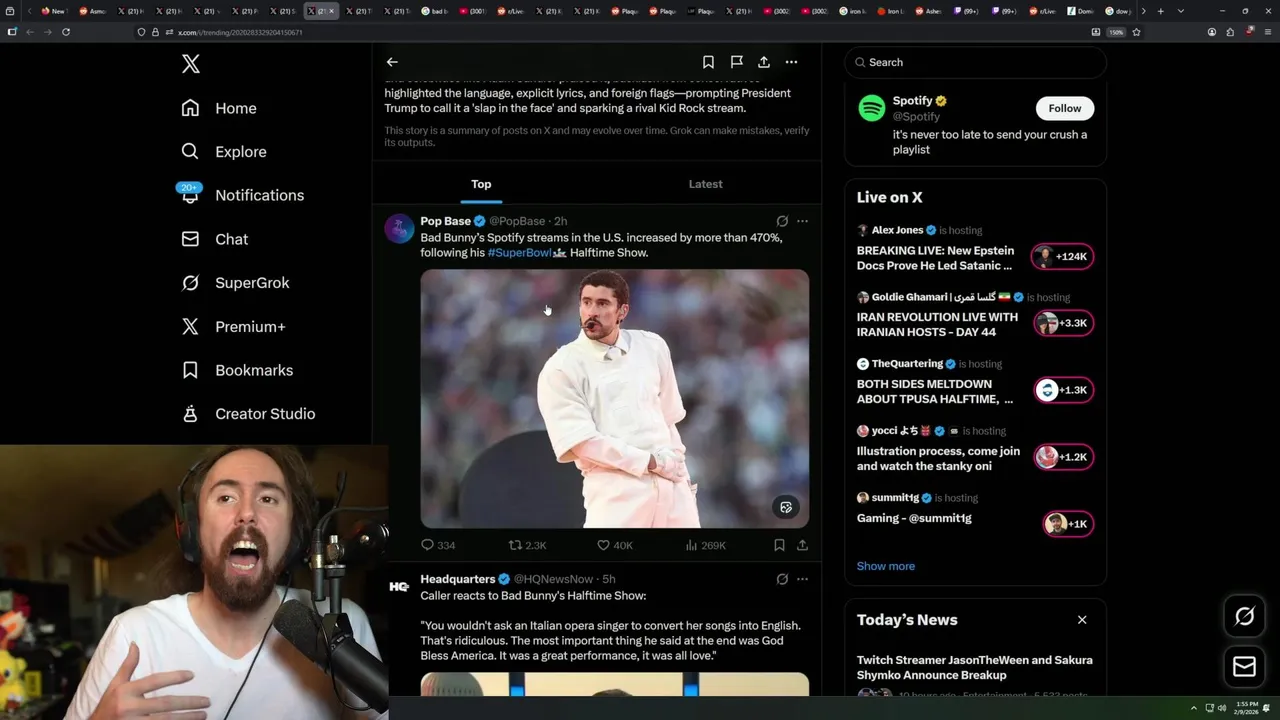
Task: Click the 150% zoom indicator in address bar
Action: (x=1116, y=32)
